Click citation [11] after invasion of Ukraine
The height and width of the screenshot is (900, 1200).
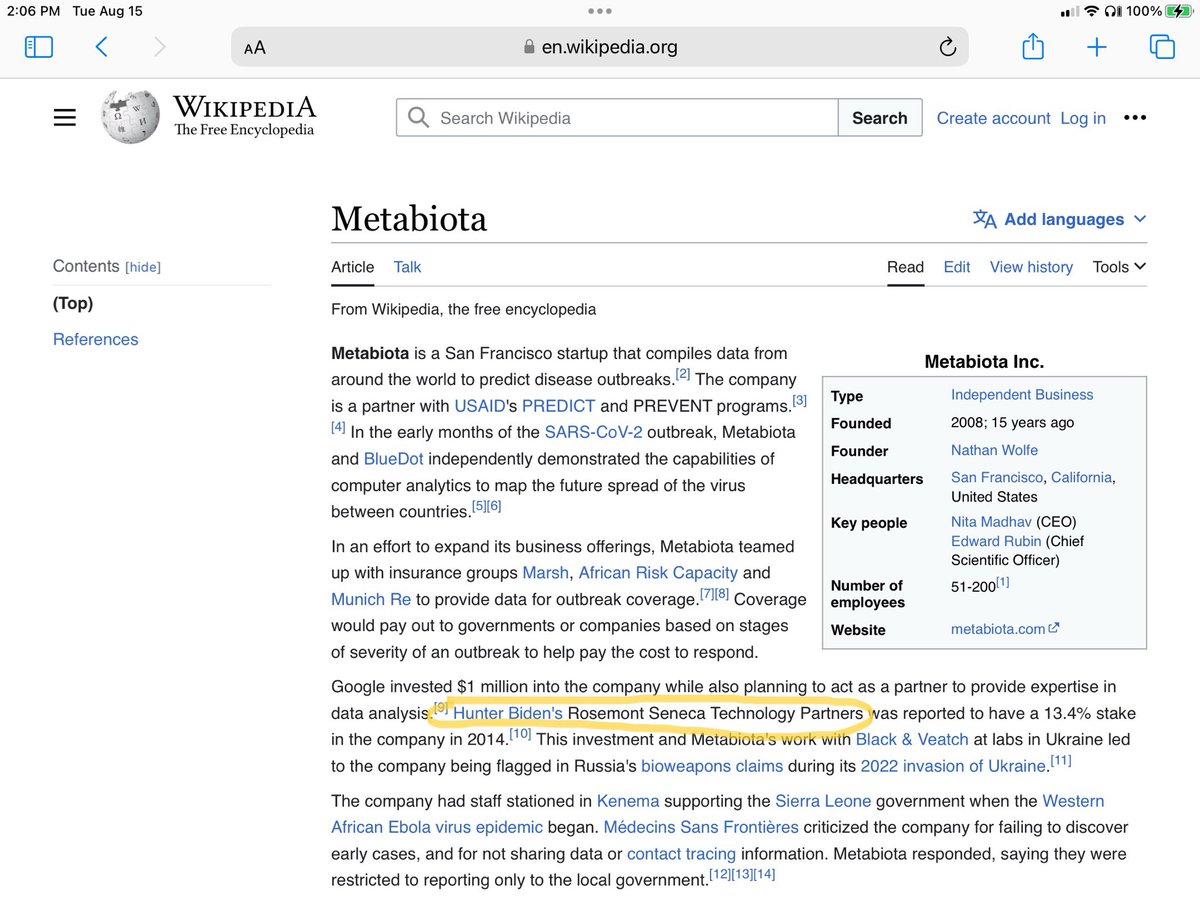point(1061,761)
